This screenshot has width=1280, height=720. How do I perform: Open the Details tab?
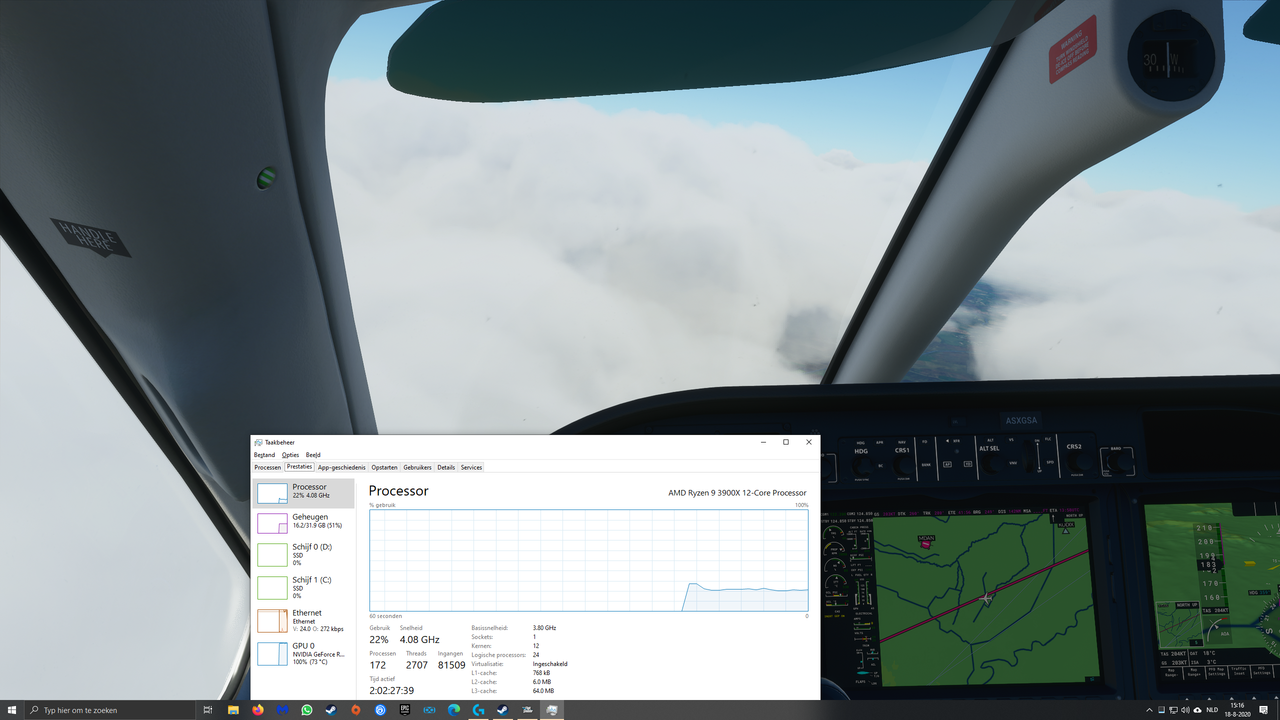[x=446, y=467]
